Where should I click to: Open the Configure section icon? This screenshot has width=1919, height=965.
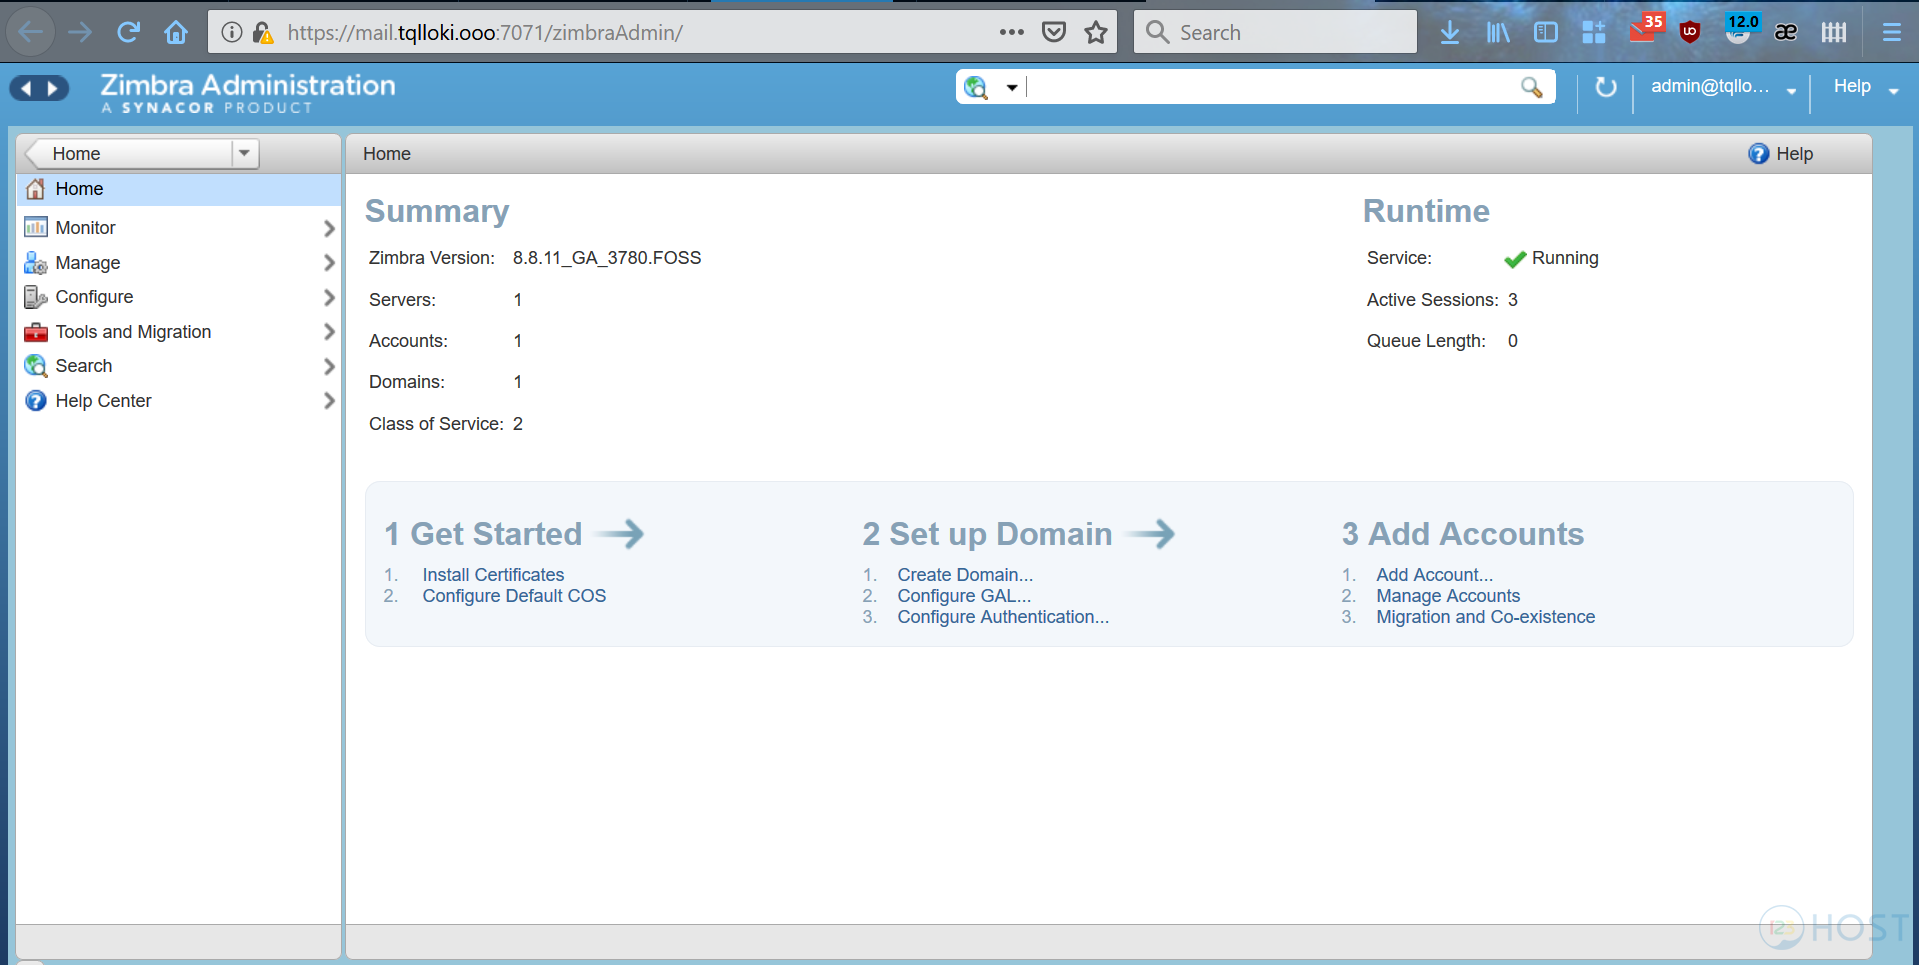coord(35,296)
